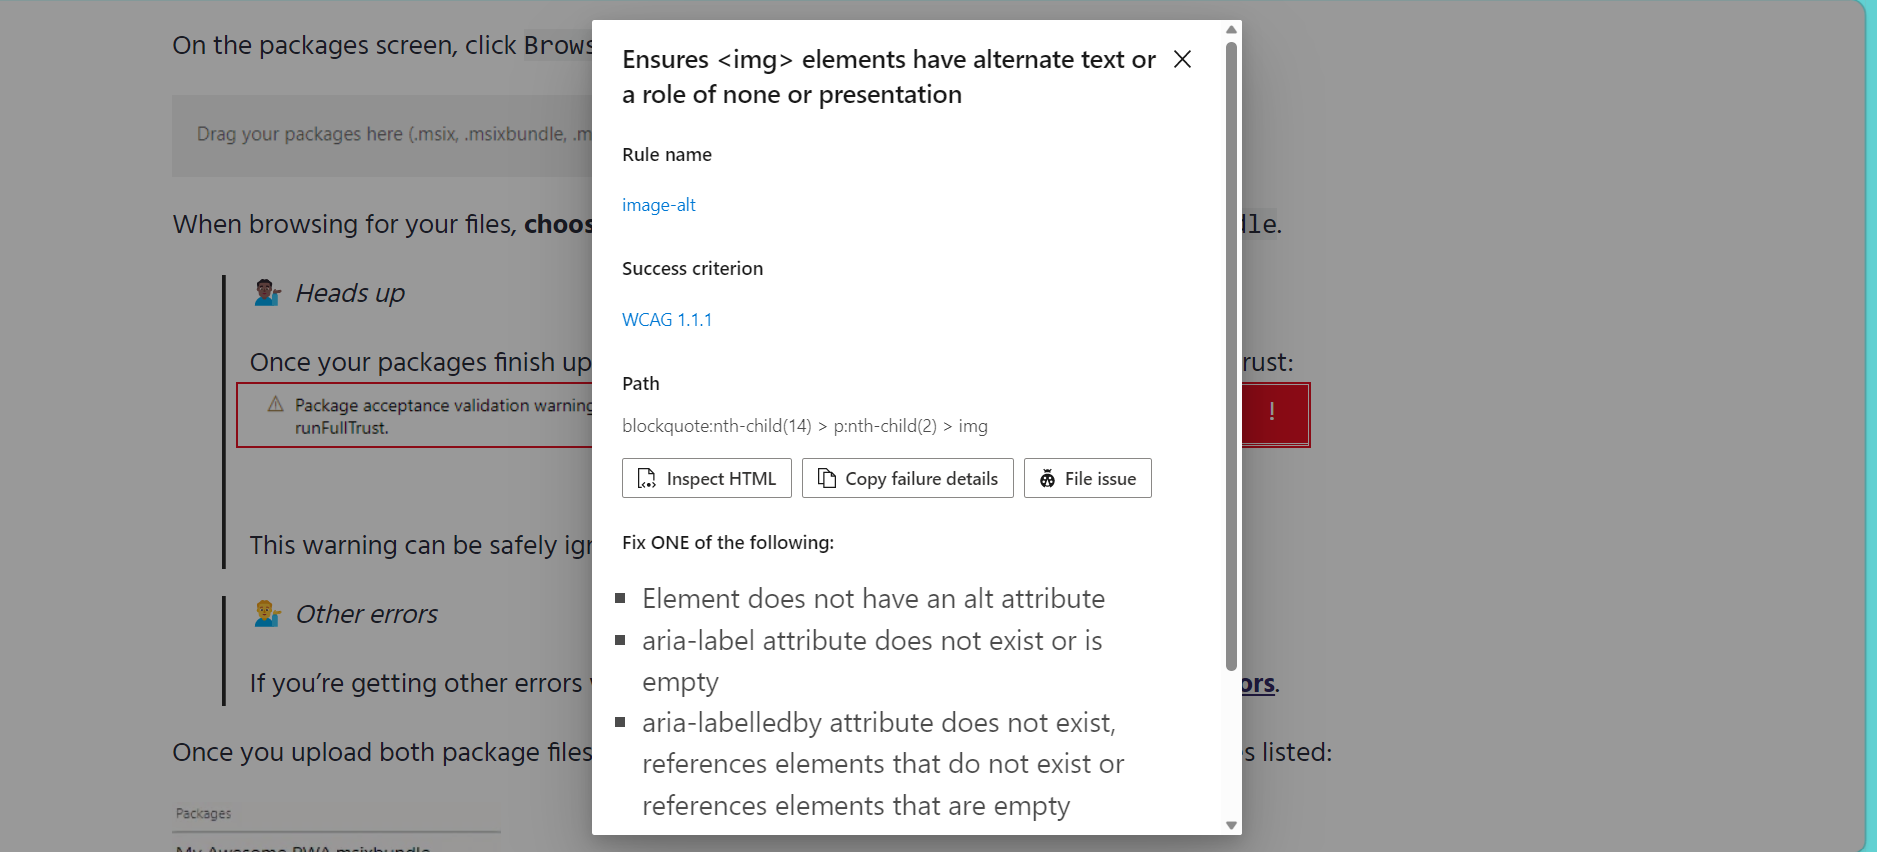Viewport: 1877px width, 852px height.
Task: Open the WCAG 1.1.1 success criterion link
Action: click(666, 319)
